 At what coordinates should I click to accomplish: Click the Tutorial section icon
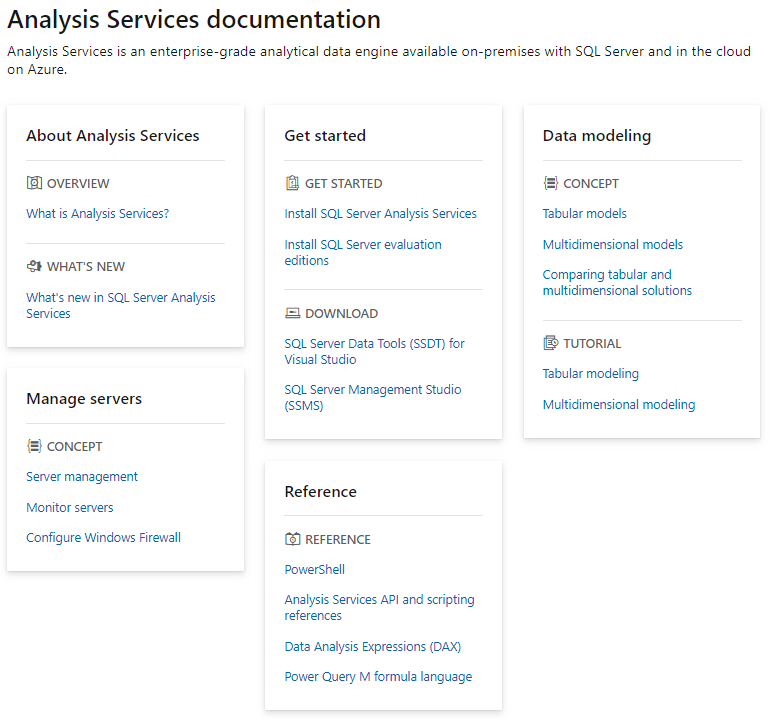click(550, 343)
